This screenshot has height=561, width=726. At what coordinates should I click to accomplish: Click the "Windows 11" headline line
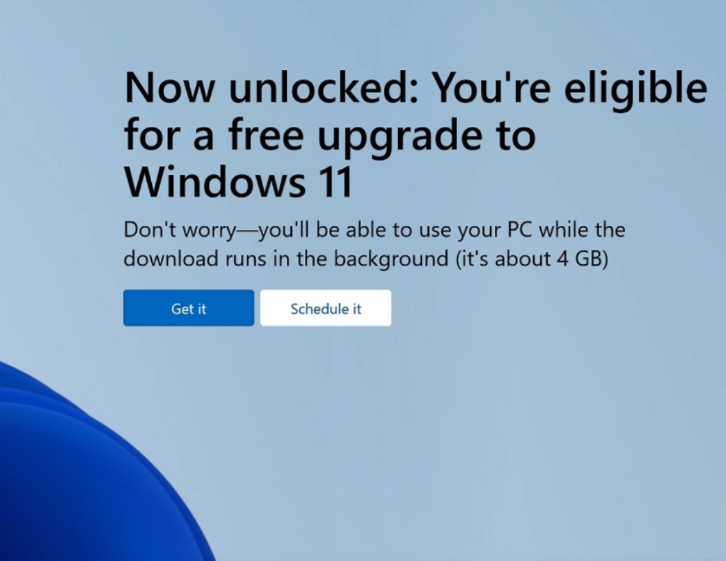pyautogui.click(x=238, y=182)
